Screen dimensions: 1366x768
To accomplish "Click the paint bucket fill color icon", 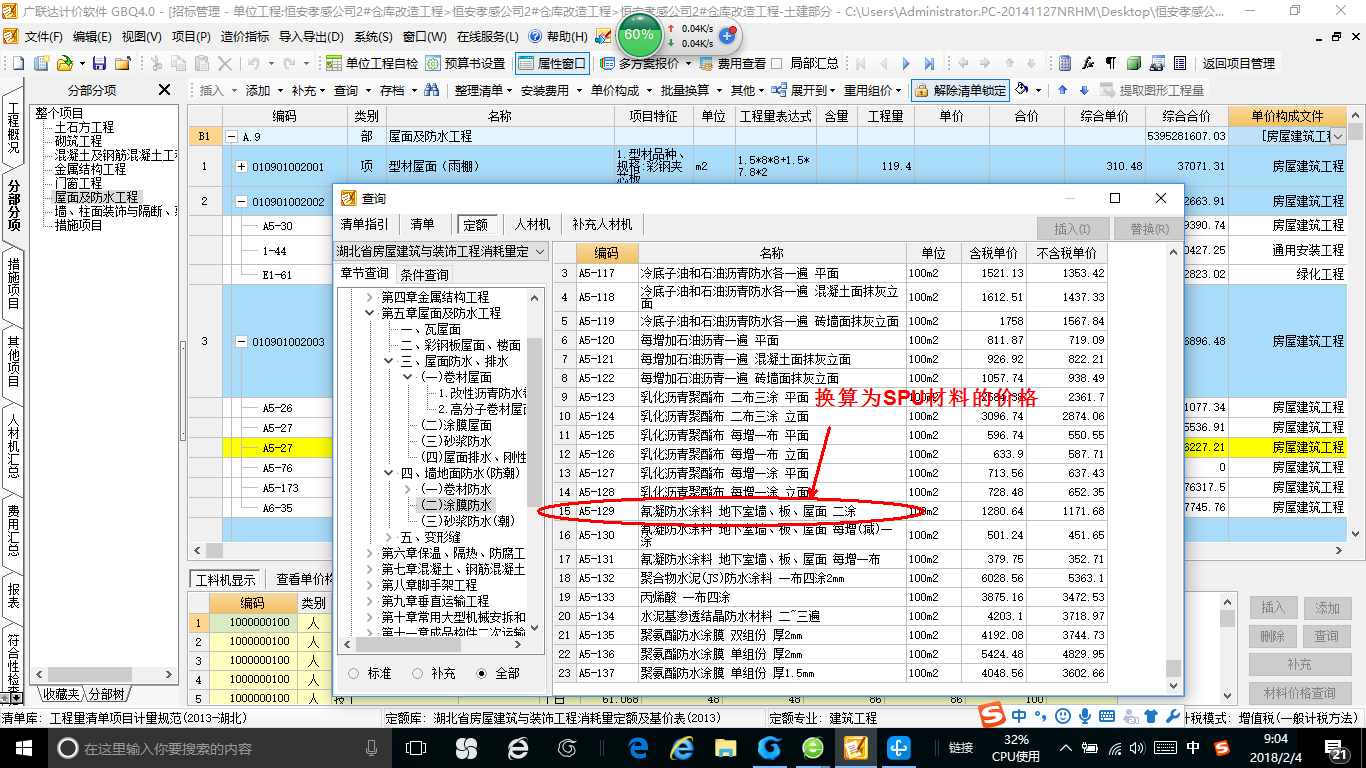I will tap(1022, 89).
